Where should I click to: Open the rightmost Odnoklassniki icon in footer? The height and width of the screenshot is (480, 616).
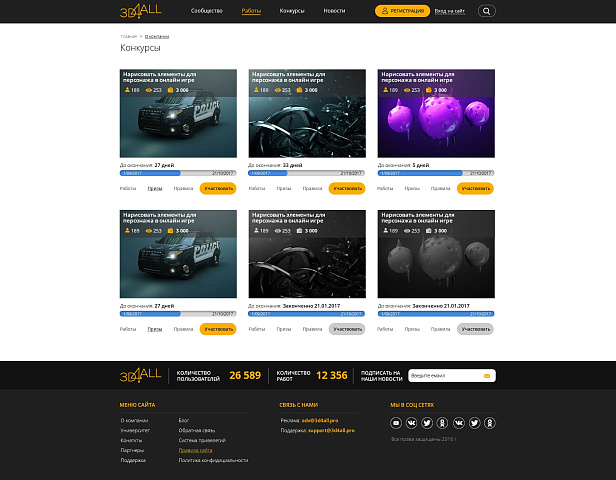click(x=490, y=423)
